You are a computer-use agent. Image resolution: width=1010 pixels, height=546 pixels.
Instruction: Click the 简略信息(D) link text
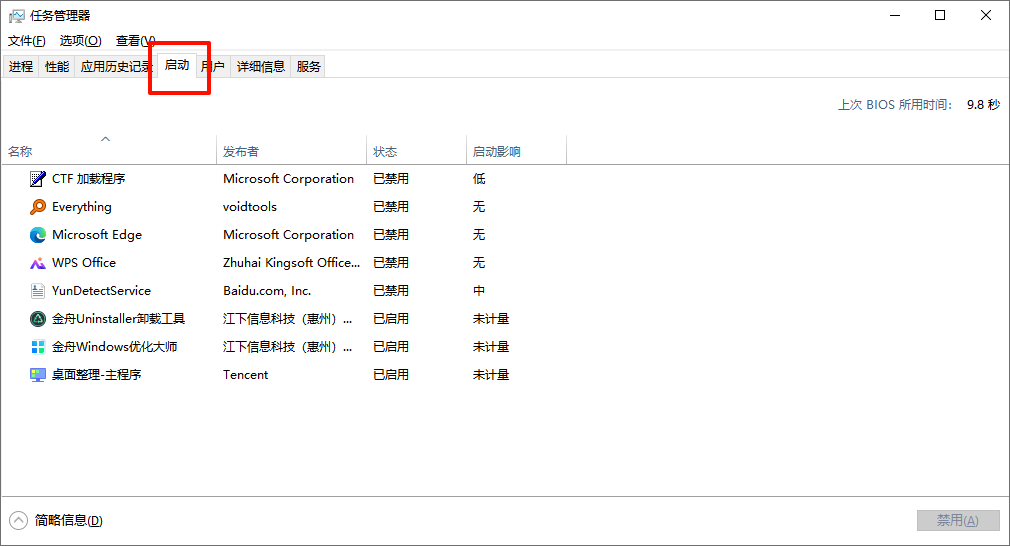[x=68, y=520]
